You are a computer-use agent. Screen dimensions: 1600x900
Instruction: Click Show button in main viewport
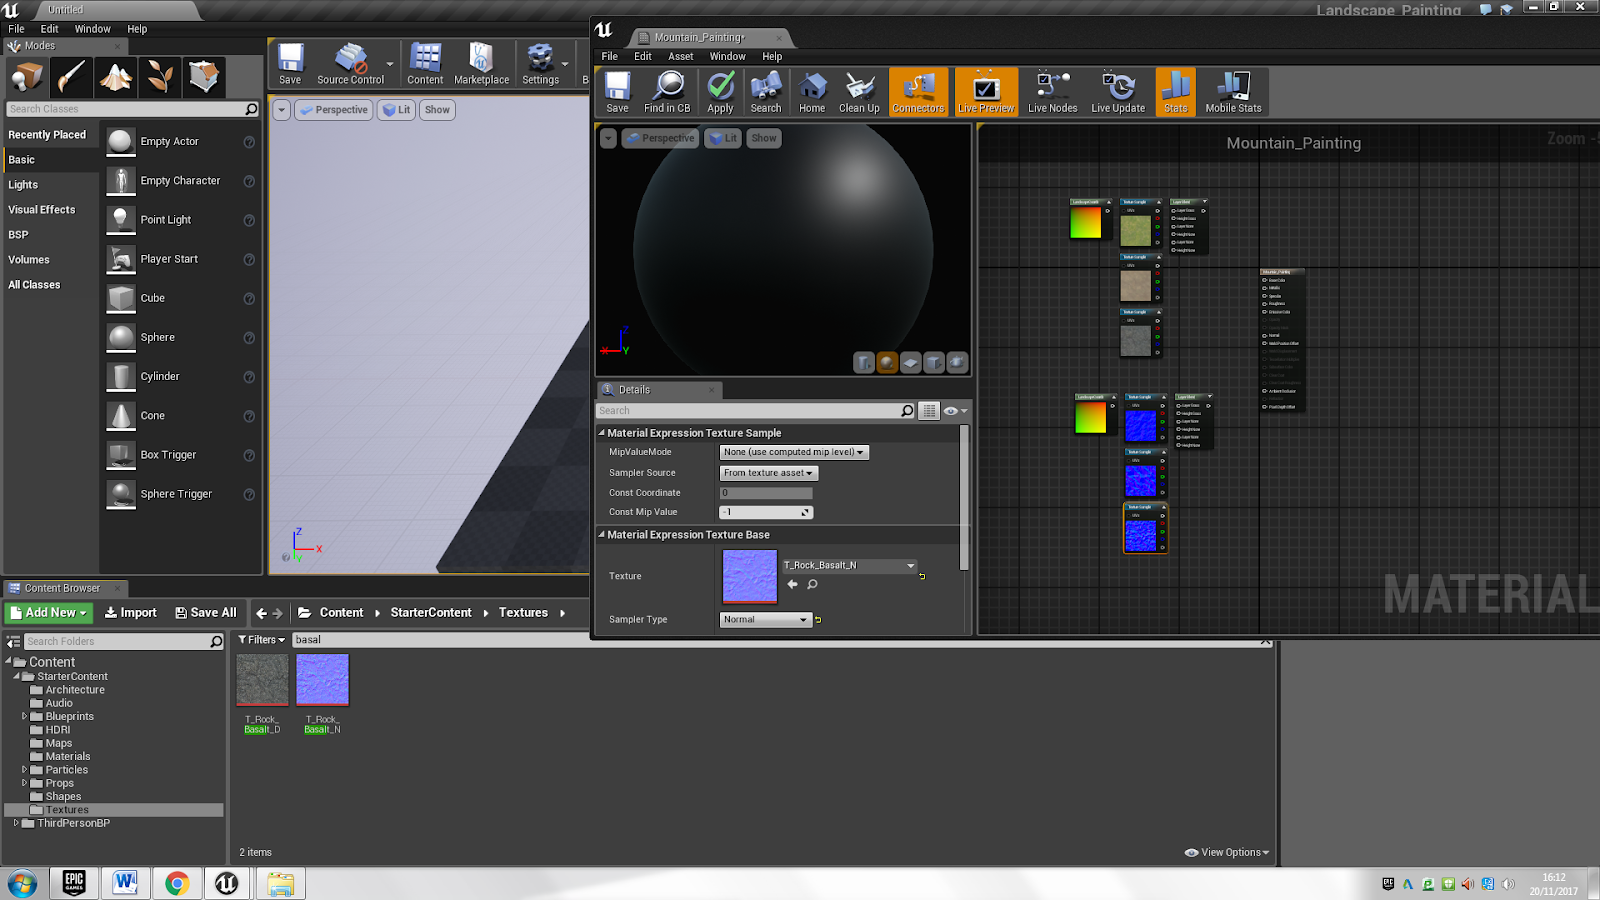pos(437,110)
